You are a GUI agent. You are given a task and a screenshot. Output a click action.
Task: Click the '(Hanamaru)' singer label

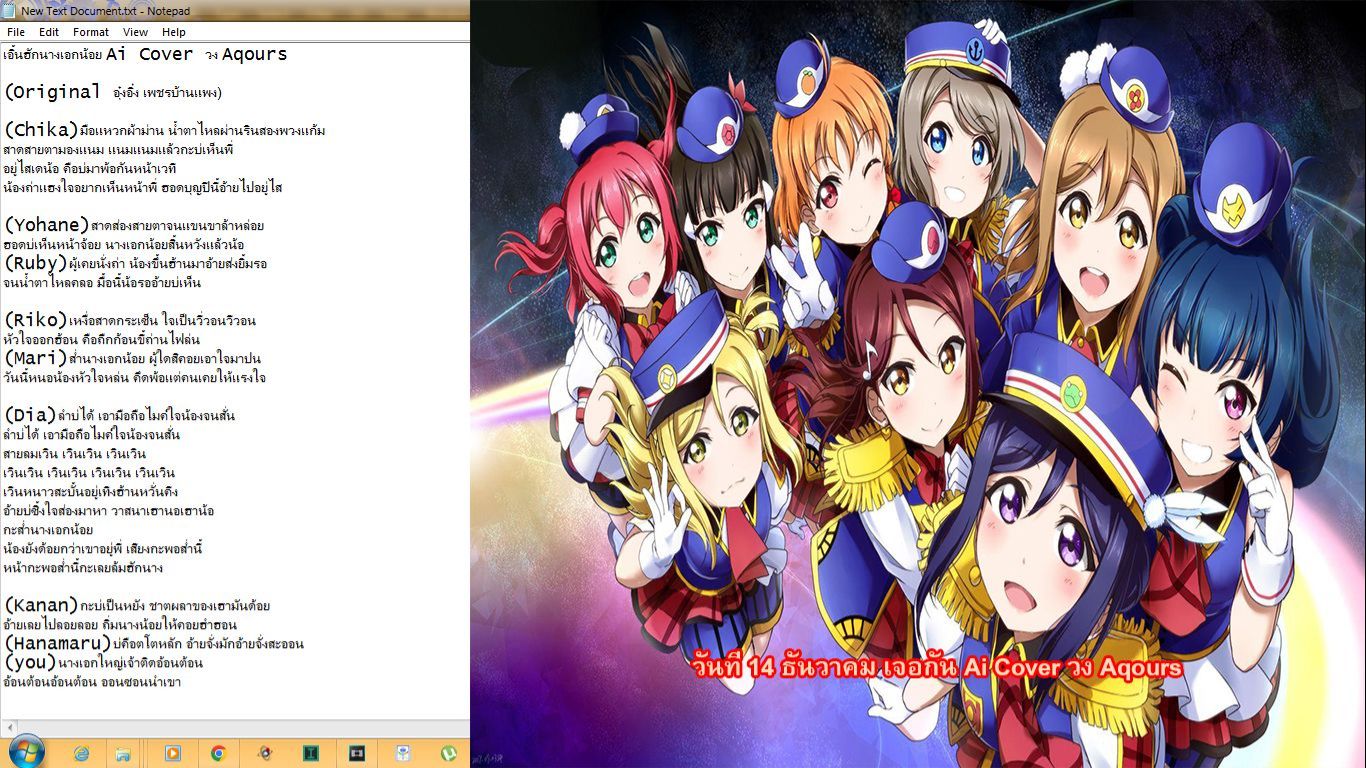click(x=57, y=643)
